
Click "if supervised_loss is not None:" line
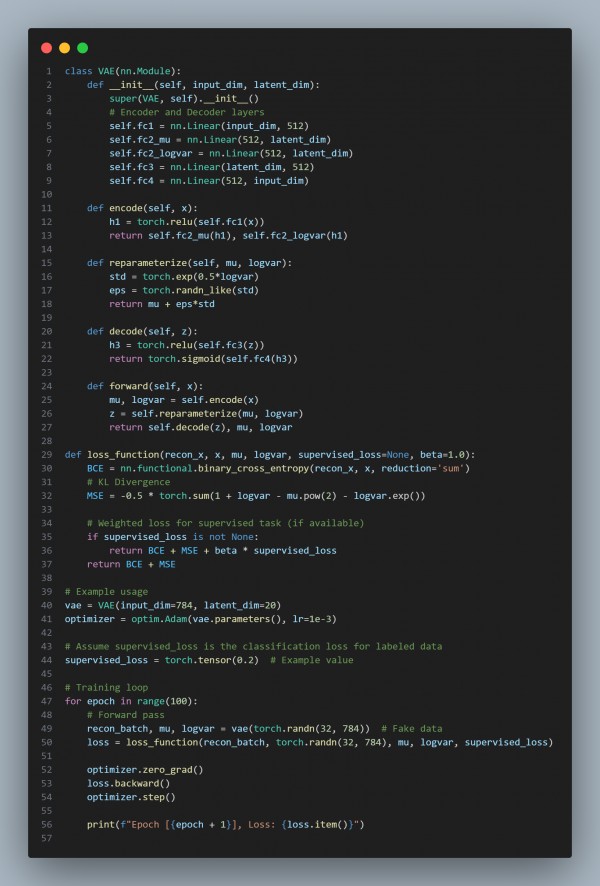(173, 537)
